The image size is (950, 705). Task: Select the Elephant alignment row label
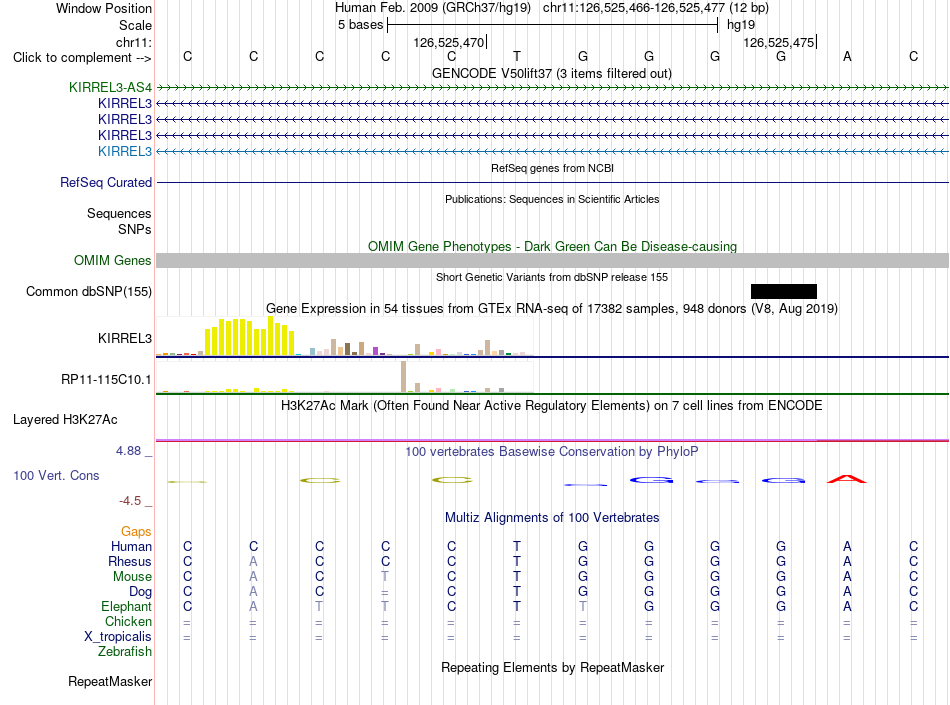pos(126,606)
